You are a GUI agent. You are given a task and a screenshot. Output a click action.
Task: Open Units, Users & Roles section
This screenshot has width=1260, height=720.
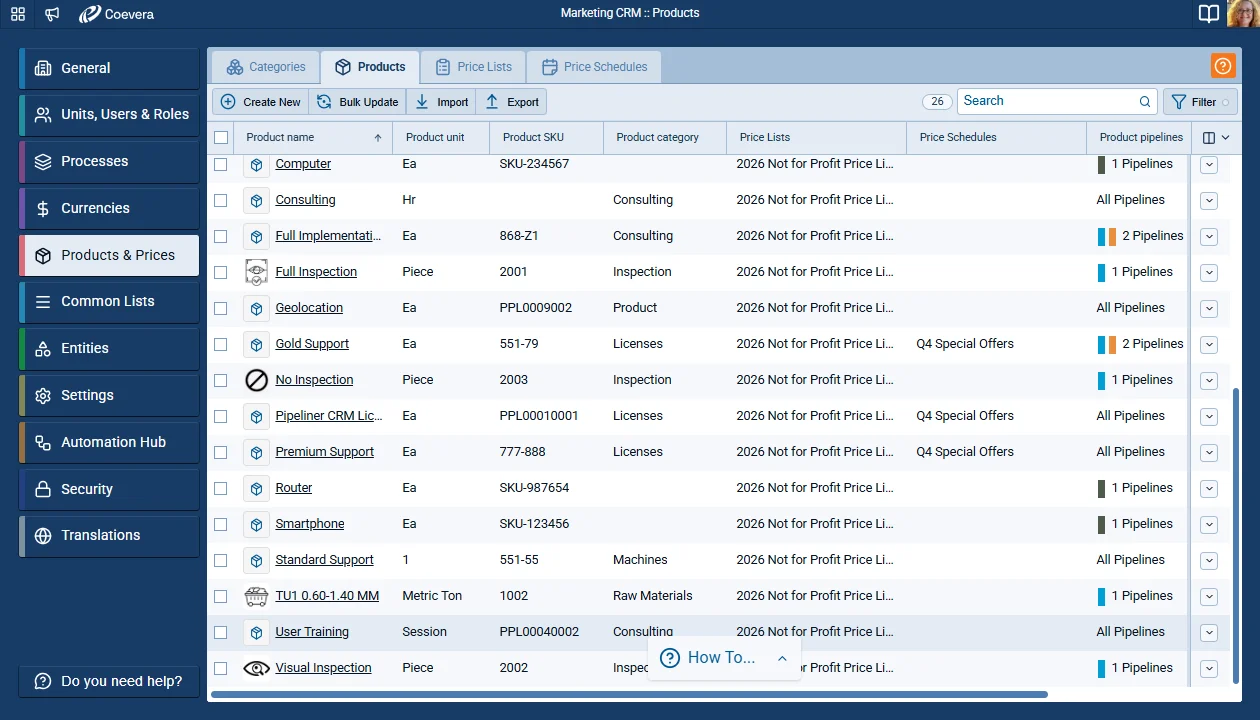pyautogui.click(x=109, y=114)
